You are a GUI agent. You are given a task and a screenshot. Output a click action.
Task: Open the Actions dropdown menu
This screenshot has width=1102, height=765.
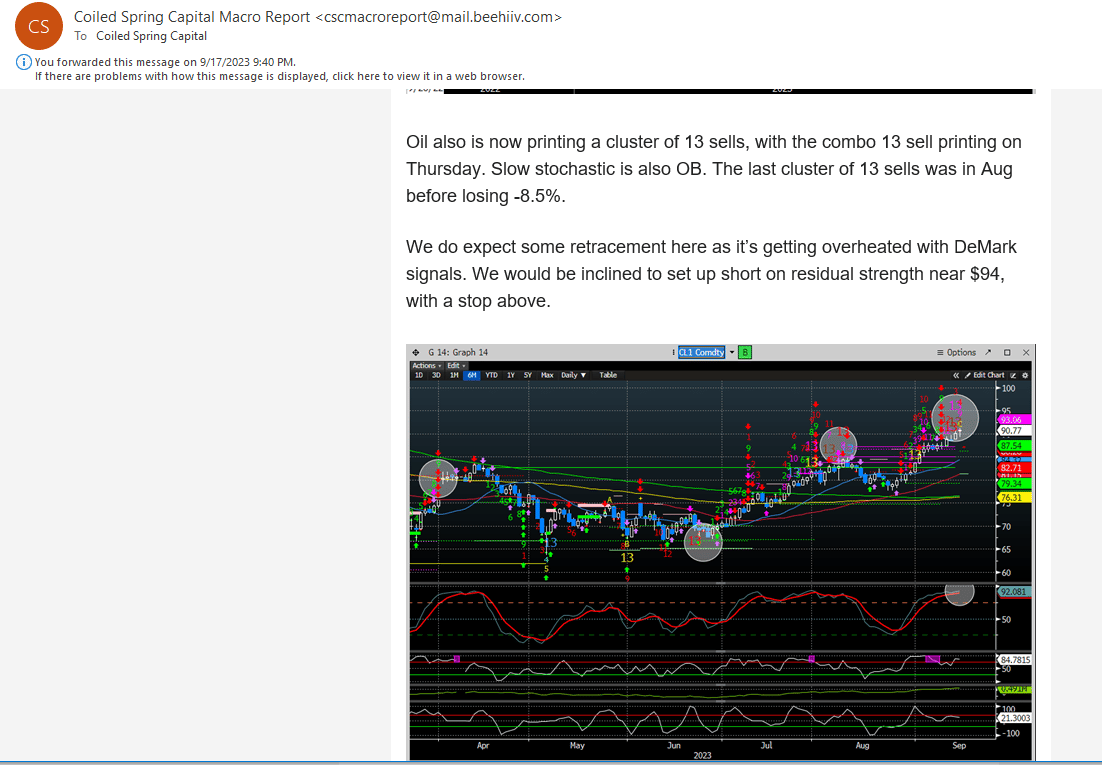(427, 366)
